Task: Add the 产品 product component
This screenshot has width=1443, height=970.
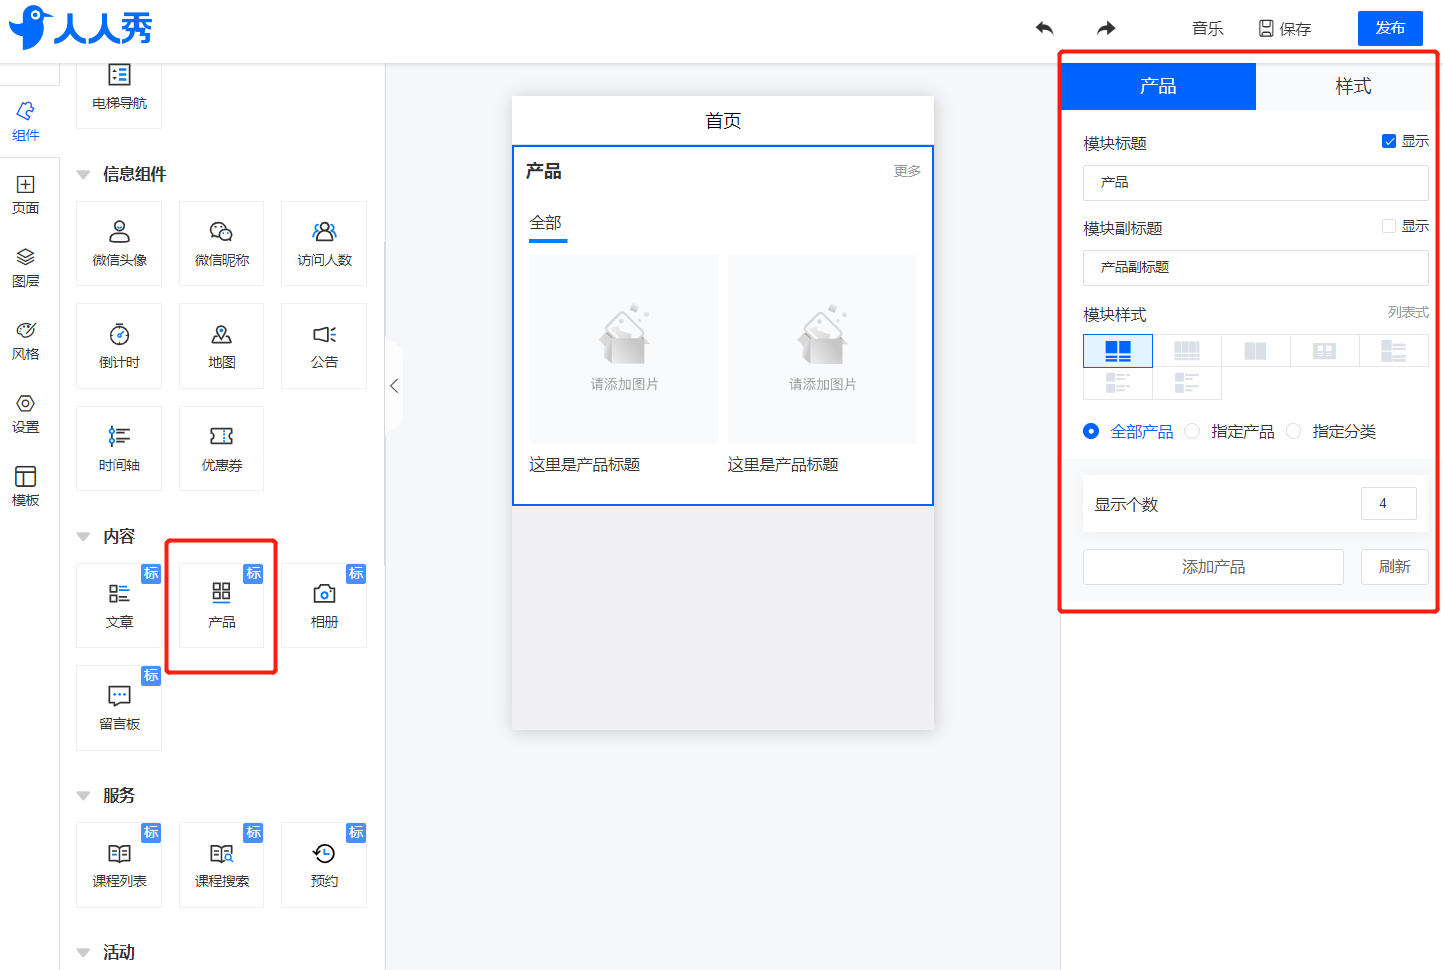Action: (222, 606)
